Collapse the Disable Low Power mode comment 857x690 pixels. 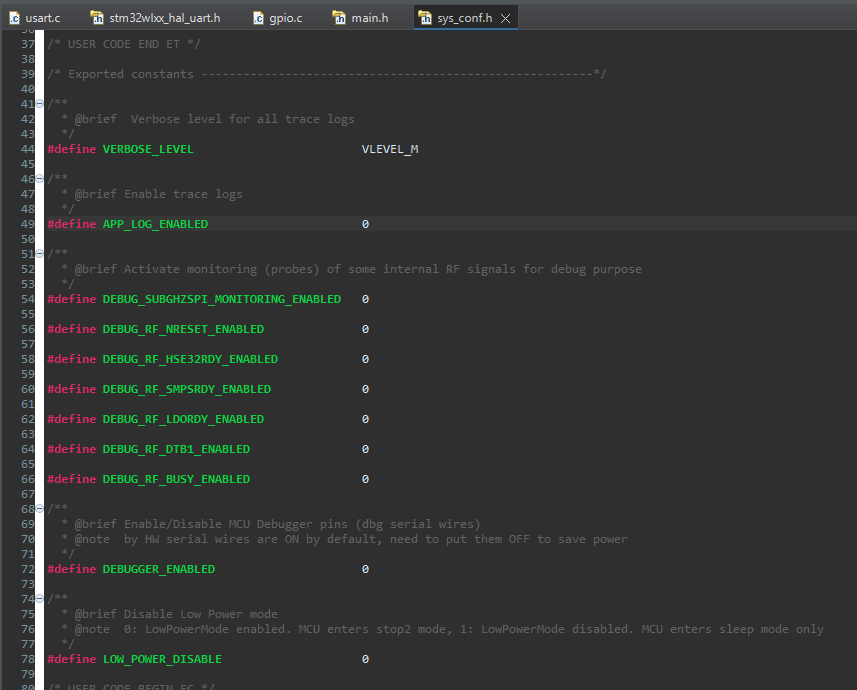tap(38, 599)
